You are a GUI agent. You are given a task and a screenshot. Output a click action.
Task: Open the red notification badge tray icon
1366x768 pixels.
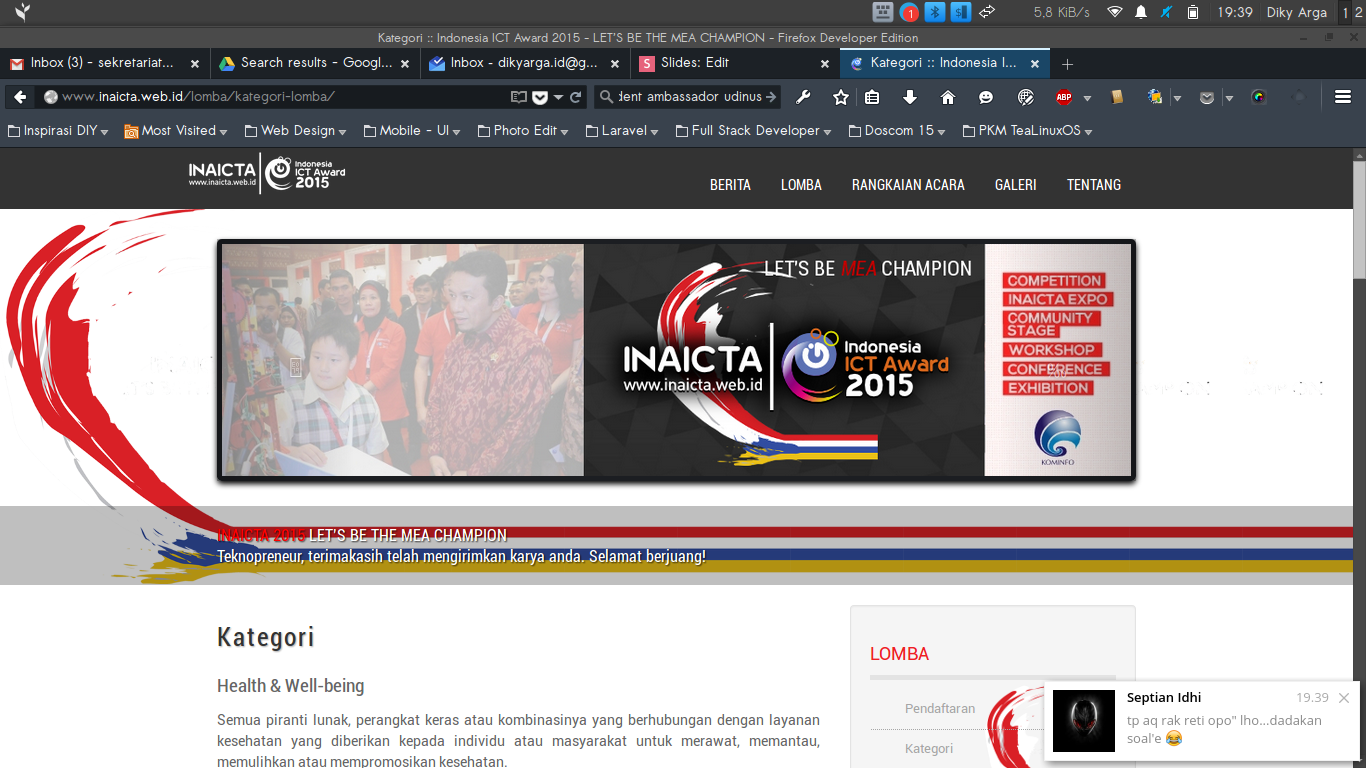click(x=909, y=12)
